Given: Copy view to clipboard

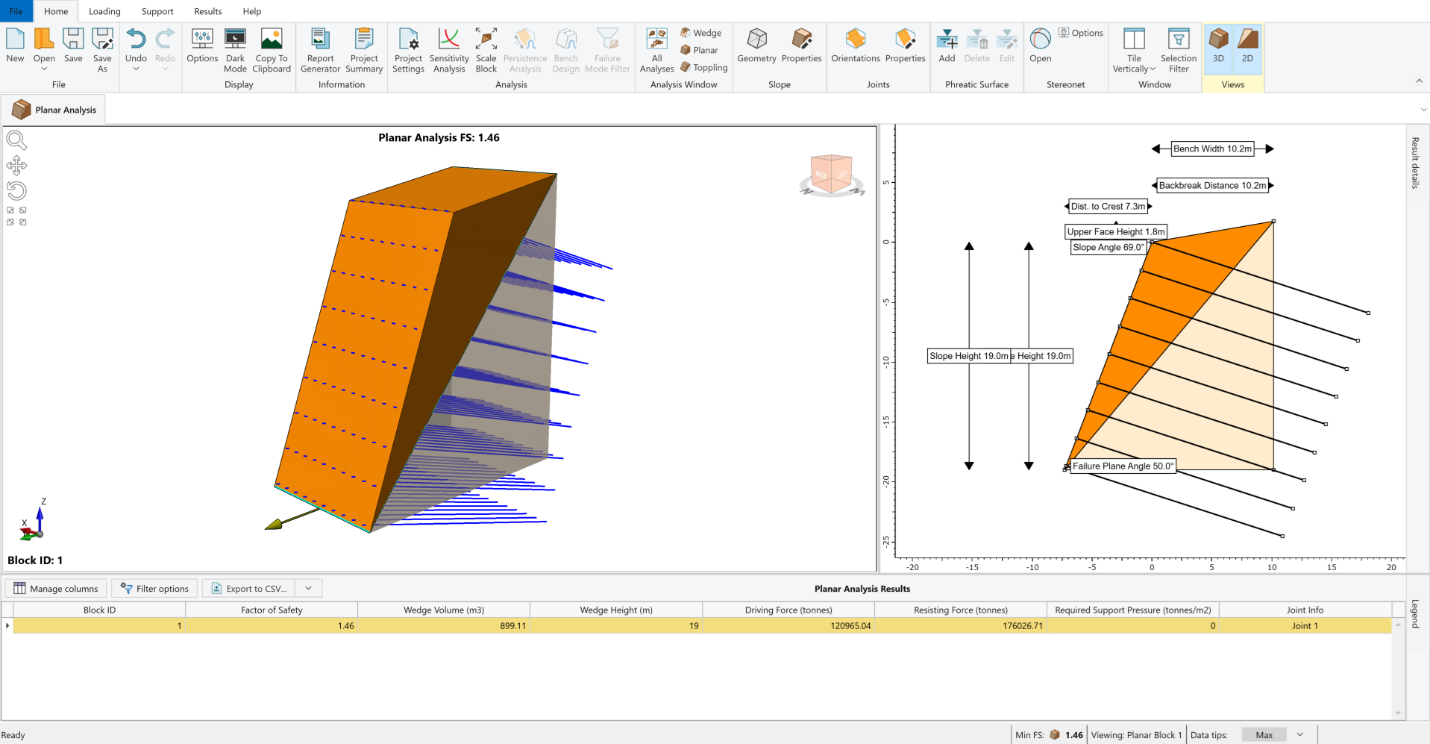Looking at the screenshot, I should coord(271,49).
